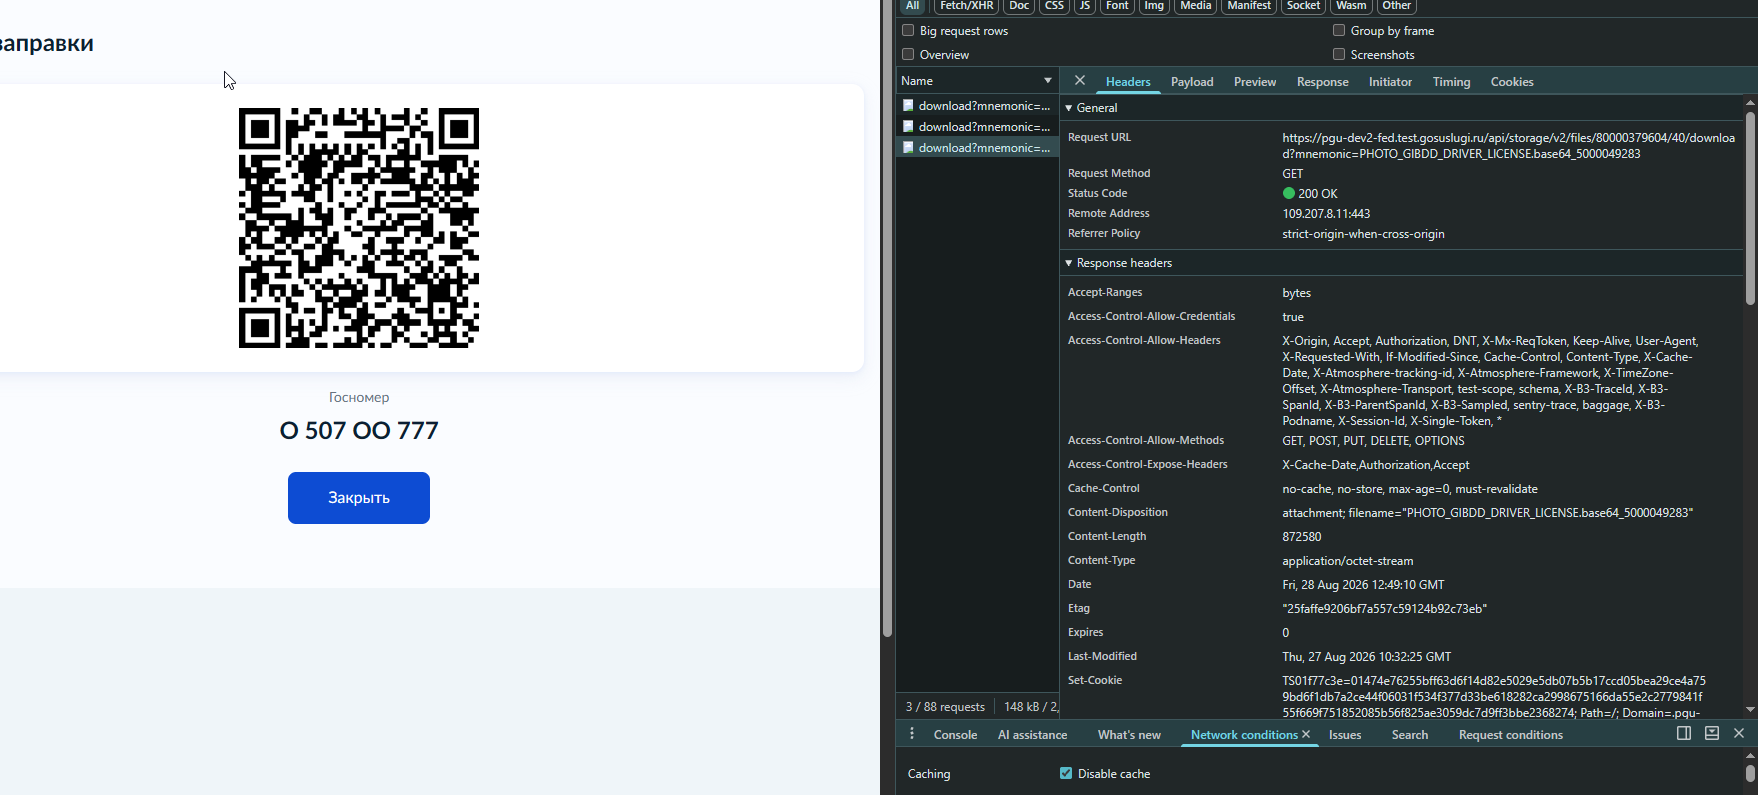
Task: Open the Issues drawer tab
Action: (1345, 735)
